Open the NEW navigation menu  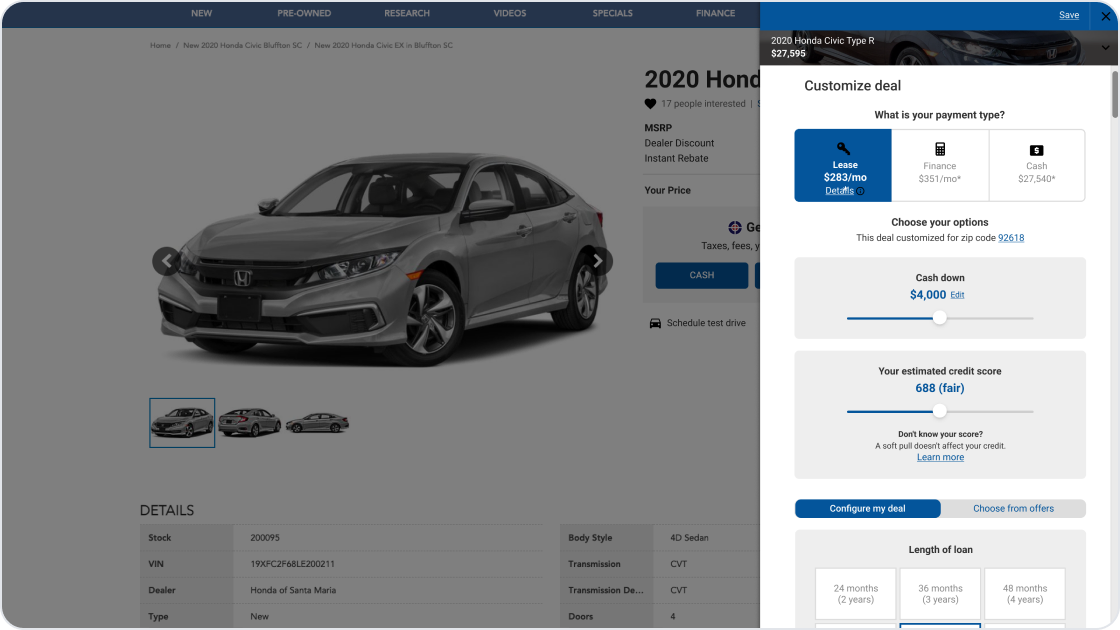tap(201, 13)
